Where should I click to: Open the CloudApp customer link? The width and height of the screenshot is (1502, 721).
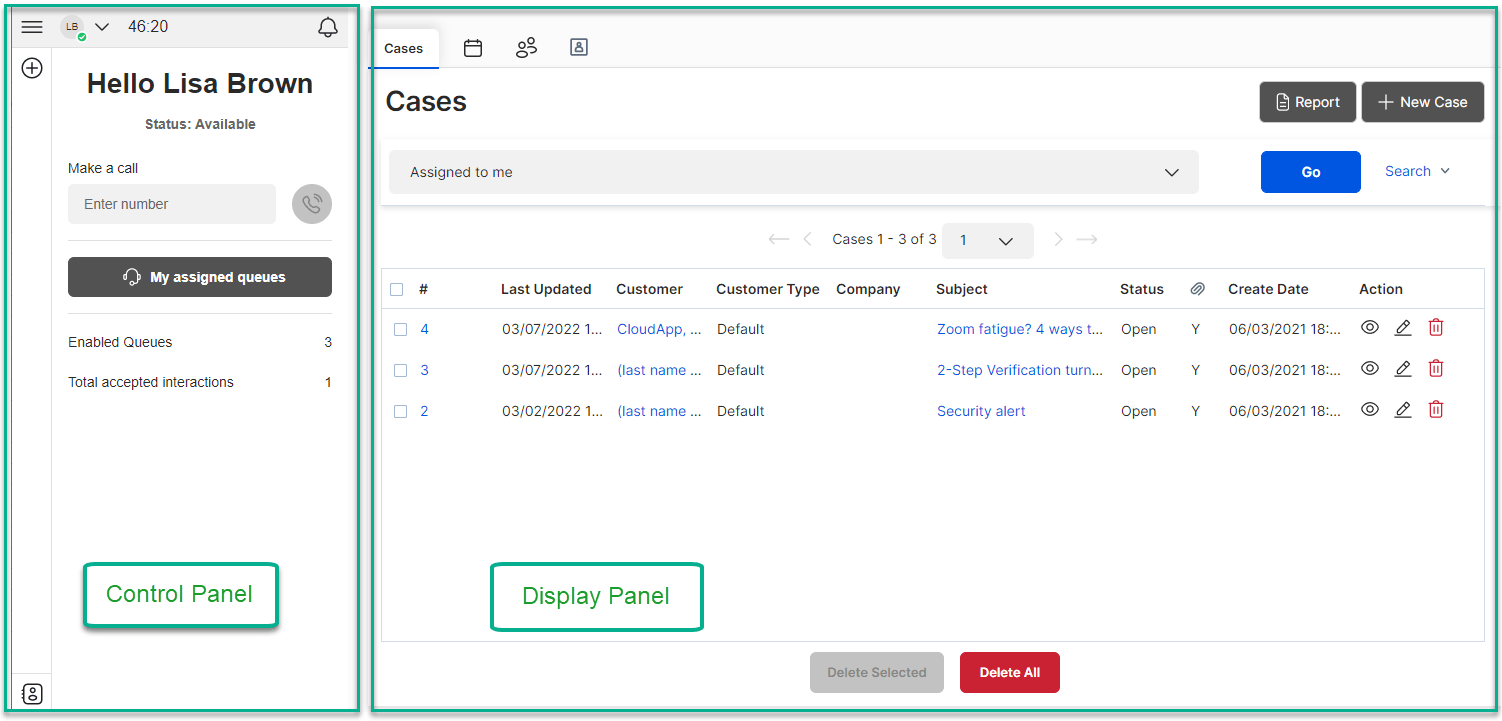659,329
